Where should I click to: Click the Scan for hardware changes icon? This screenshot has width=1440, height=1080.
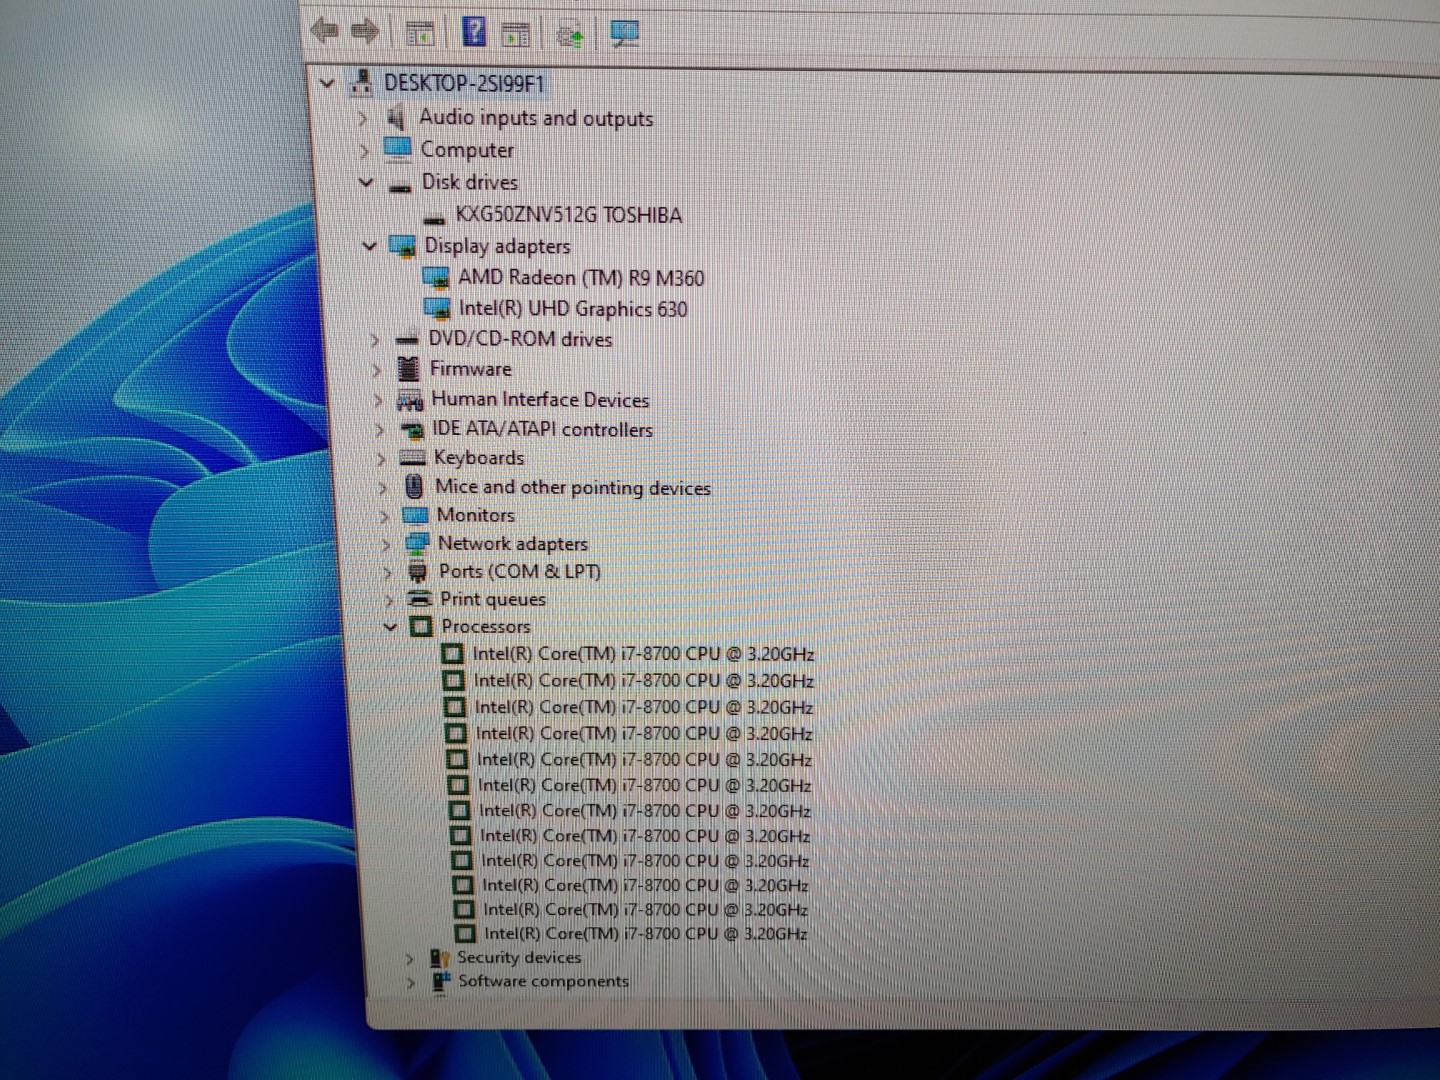pos(625,34)
